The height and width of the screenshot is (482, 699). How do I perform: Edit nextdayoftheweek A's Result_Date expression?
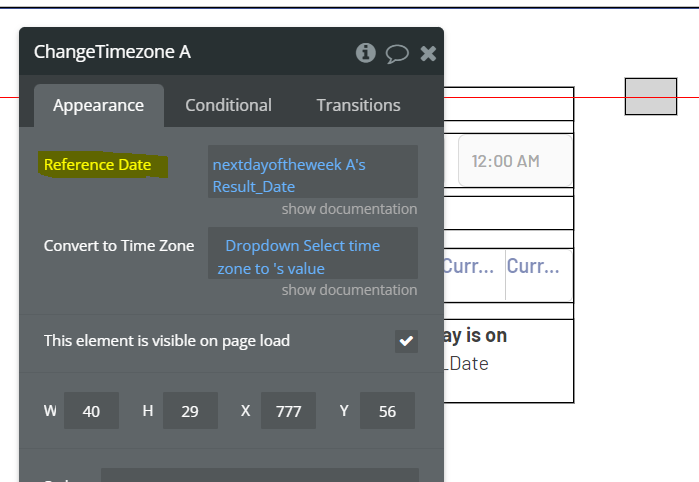pos(312,172)
